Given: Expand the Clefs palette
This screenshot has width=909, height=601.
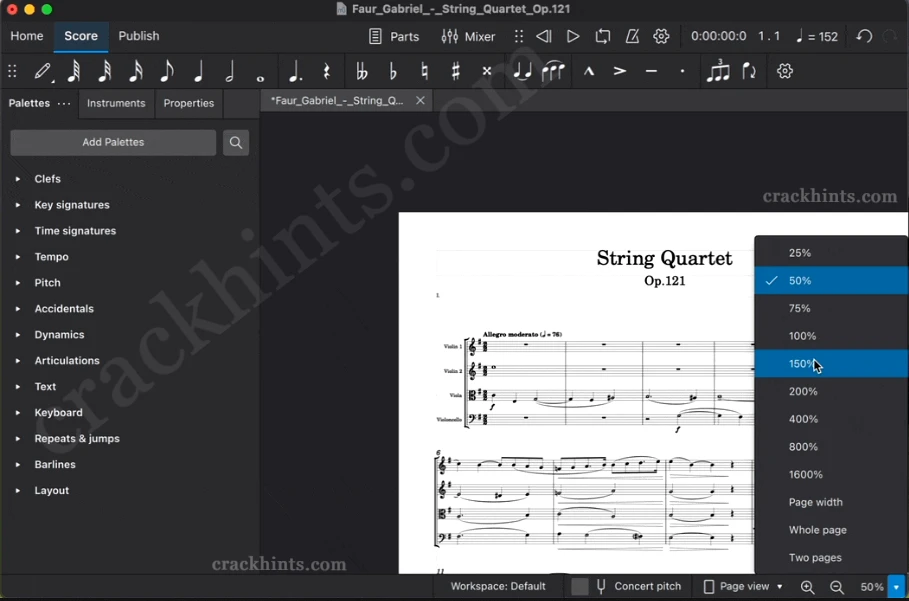Looking at the screenshot, I should (48, 178).
